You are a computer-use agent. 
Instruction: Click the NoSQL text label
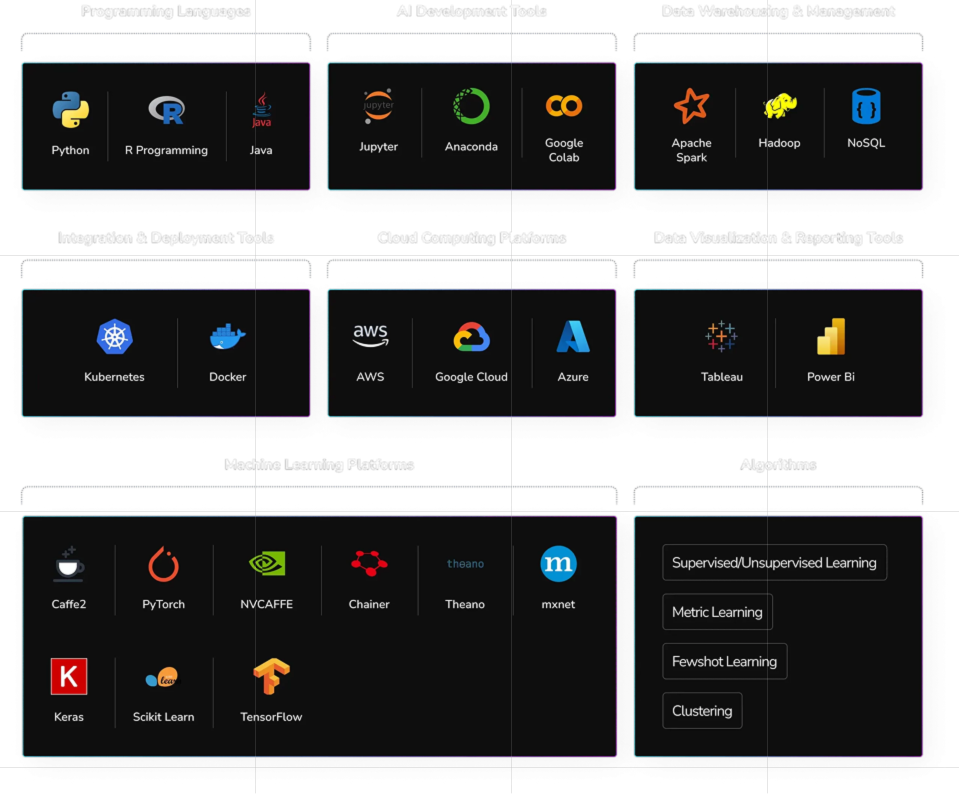click(866, 143)
